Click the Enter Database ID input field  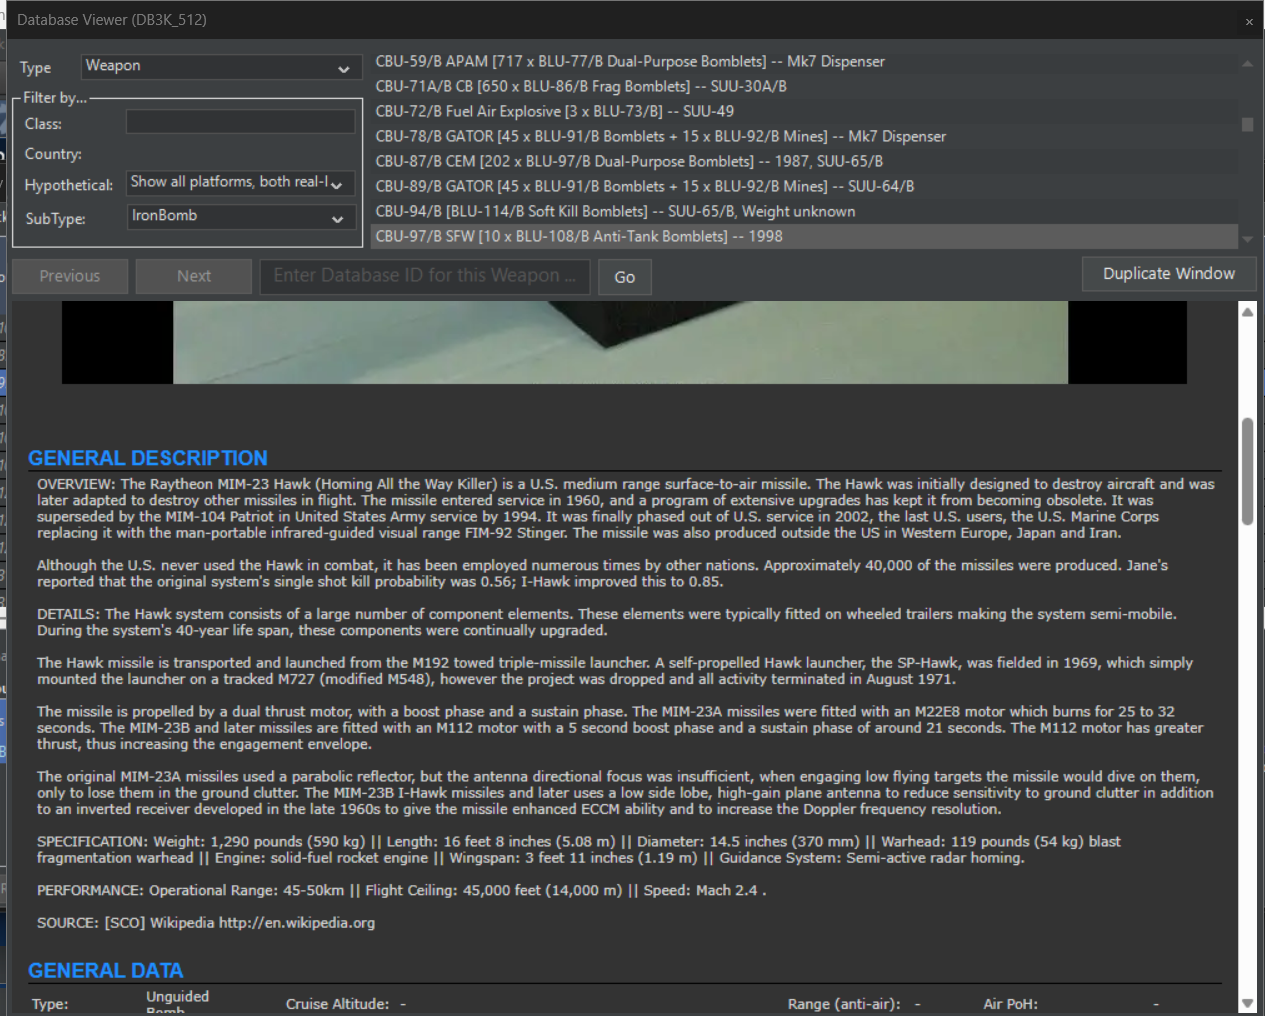pyautogui.click(x=425, y=276)
